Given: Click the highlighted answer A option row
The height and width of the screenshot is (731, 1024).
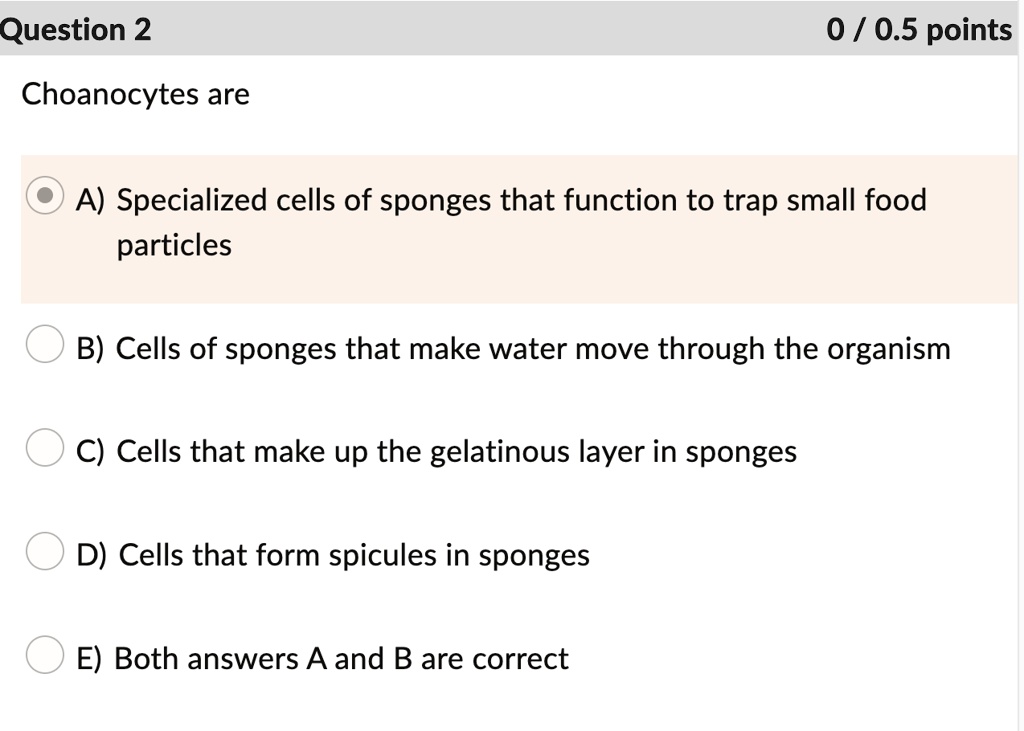Looking at the screenshot, I should 500,220.
